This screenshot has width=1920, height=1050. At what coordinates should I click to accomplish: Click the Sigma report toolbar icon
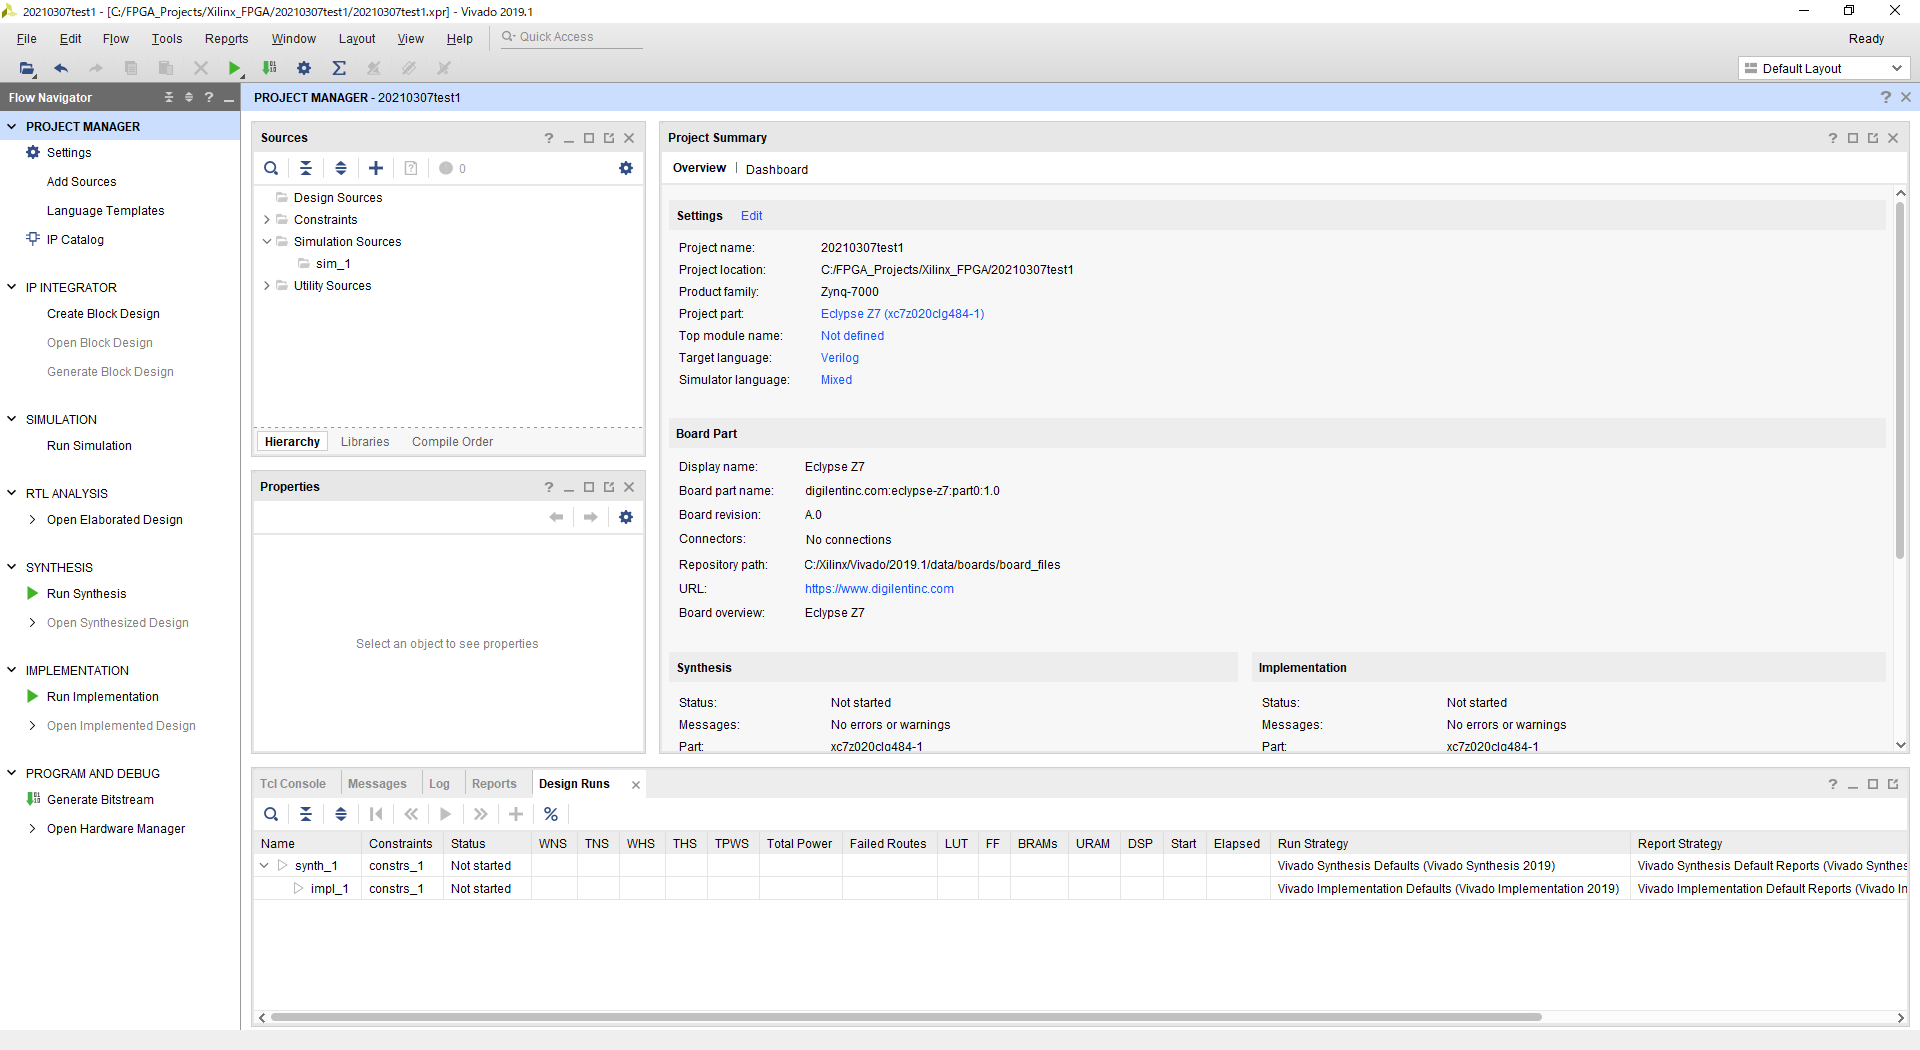(339, 68)
